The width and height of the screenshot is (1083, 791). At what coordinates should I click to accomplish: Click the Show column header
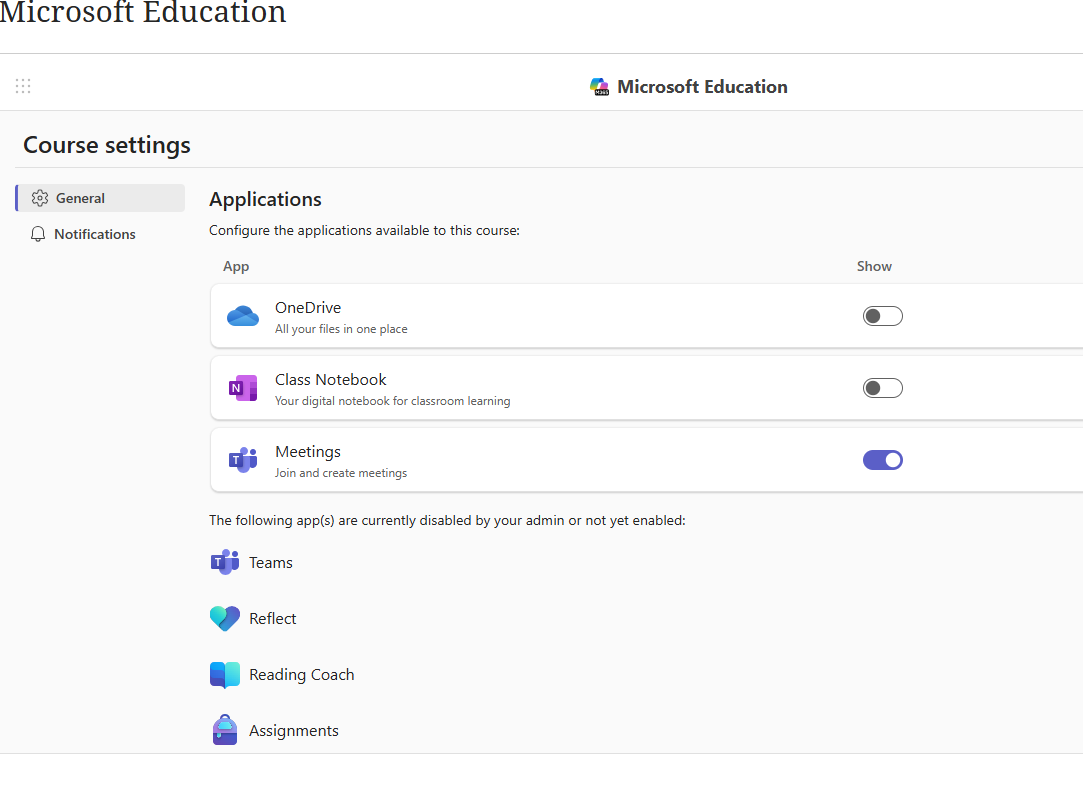874,266
